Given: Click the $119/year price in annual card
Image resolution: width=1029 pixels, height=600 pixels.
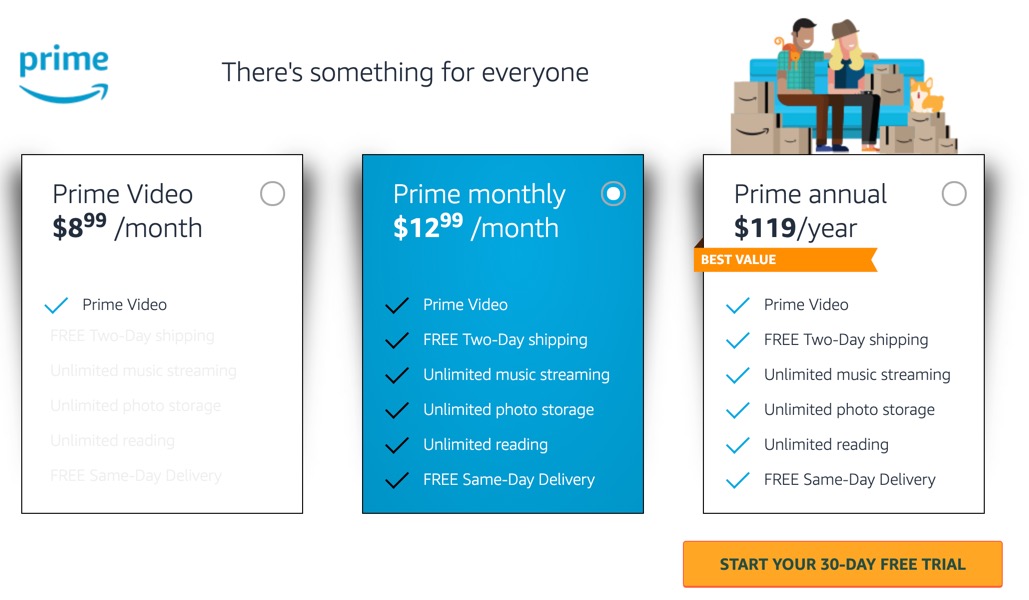Looking at the screenshot, I should pyautogui.click(x=795, y=228).
